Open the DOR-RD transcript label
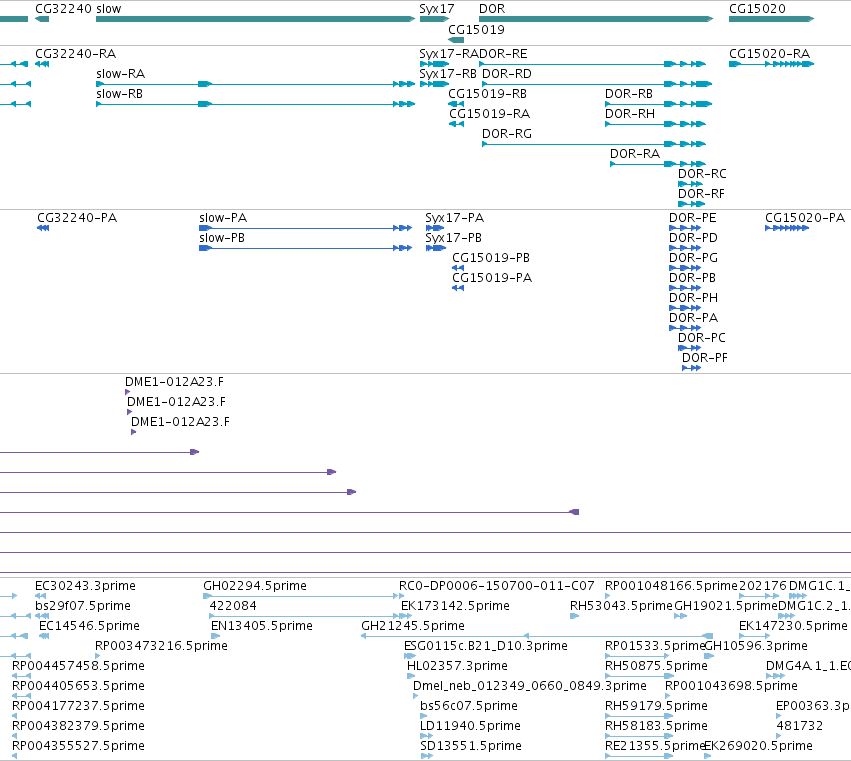The image size is (851, 761). (x=507, y=74)
